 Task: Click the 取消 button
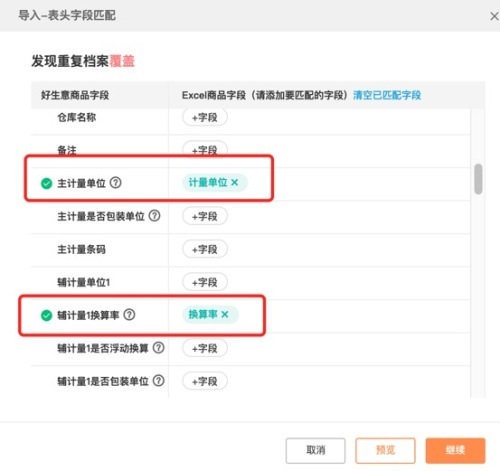coord(315,450)
